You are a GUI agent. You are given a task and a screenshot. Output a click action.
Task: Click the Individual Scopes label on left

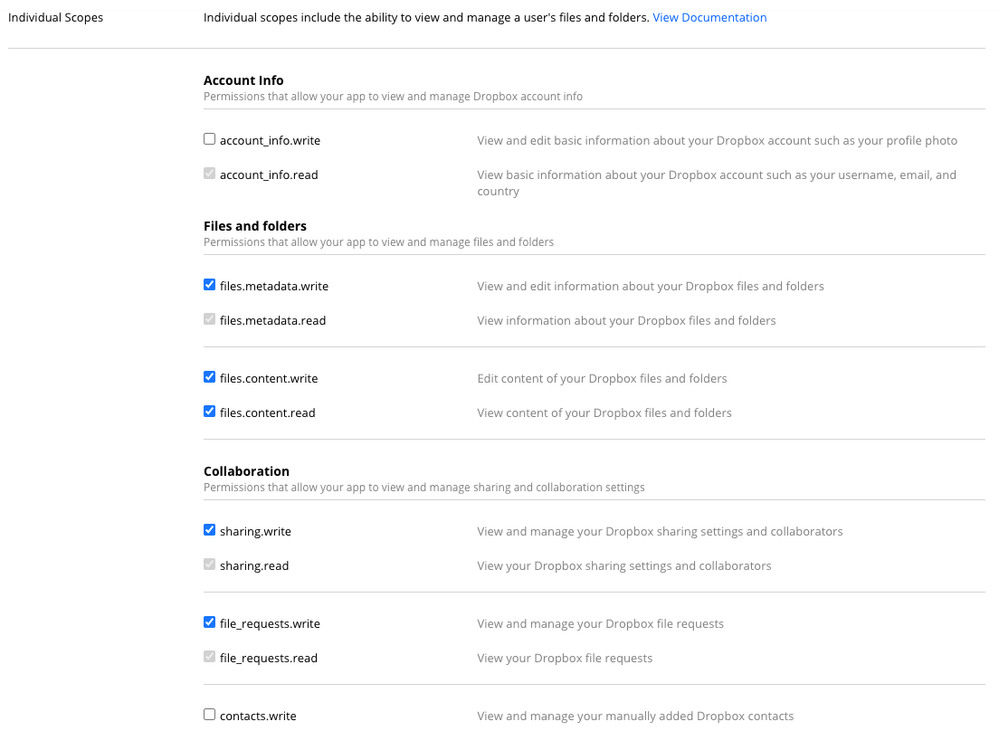[55, 17]
